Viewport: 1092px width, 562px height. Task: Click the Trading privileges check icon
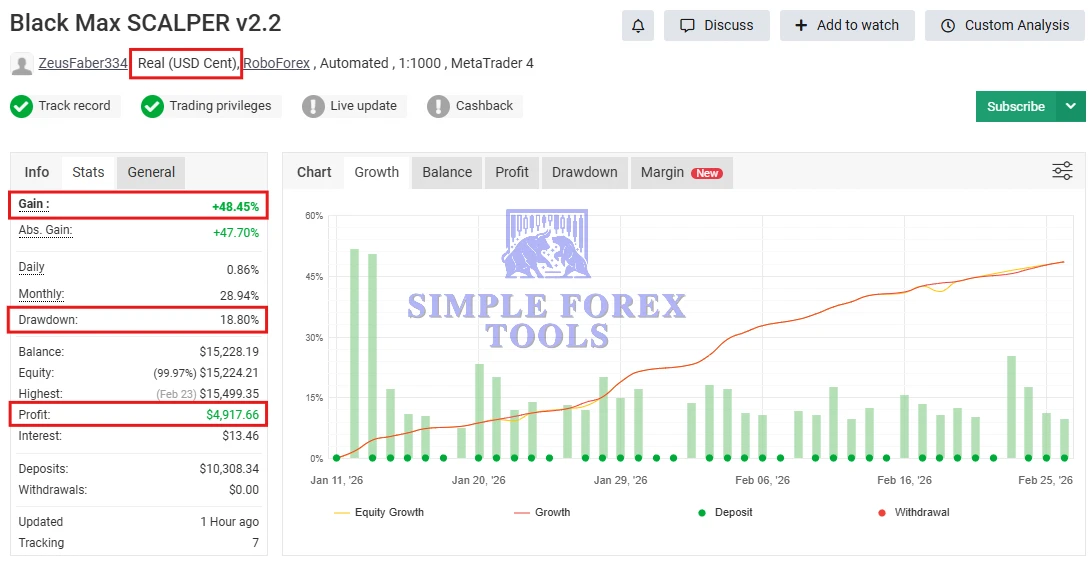tap(153, 107)
